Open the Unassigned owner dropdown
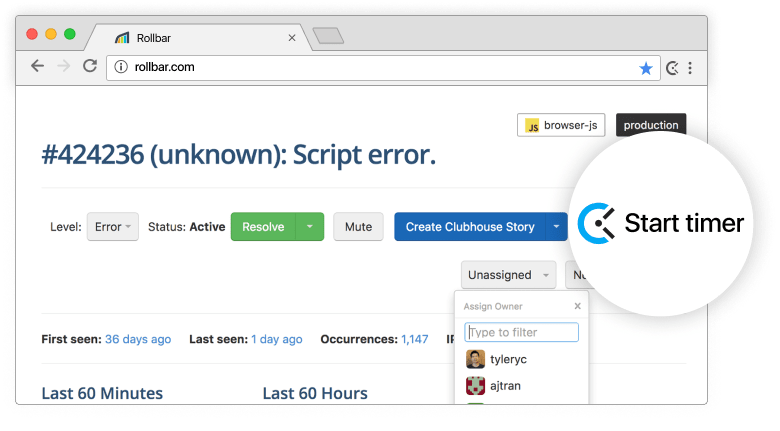The width and height of the screenshot is (780, 431). click(508, 275)
